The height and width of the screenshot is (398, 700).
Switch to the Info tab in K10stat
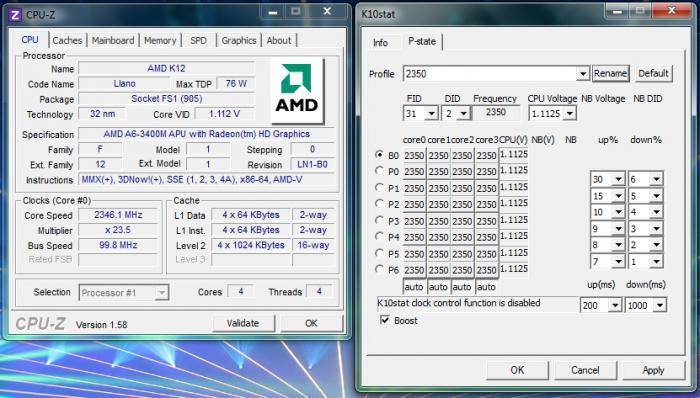pos(380,42)
